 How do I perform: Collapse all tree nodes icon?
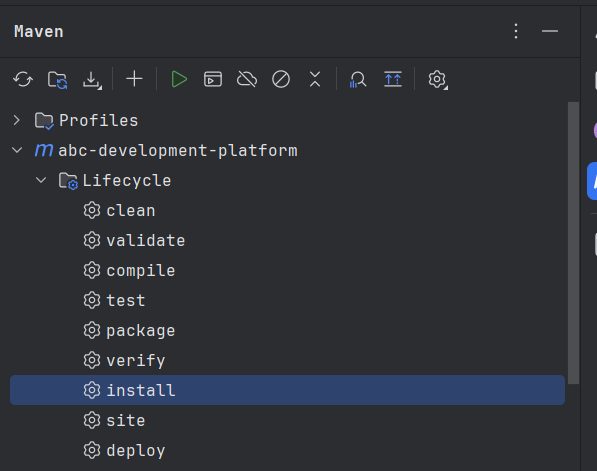[x=315, y=79]
